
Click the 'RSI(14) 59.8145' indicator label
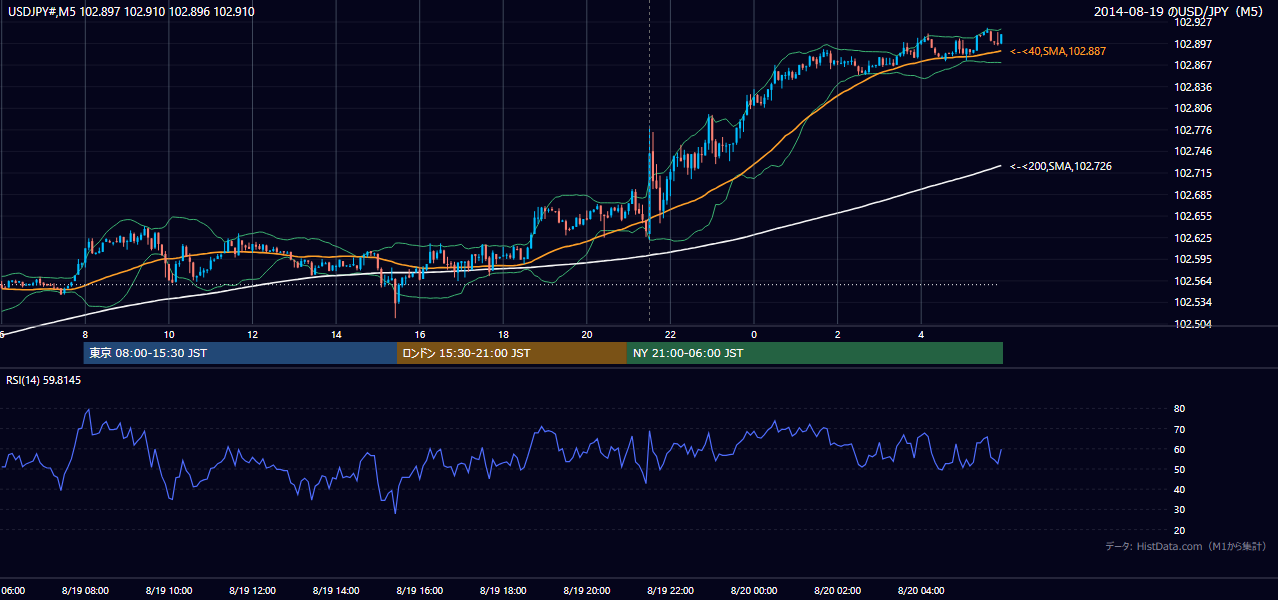click(x=44, y=379)
